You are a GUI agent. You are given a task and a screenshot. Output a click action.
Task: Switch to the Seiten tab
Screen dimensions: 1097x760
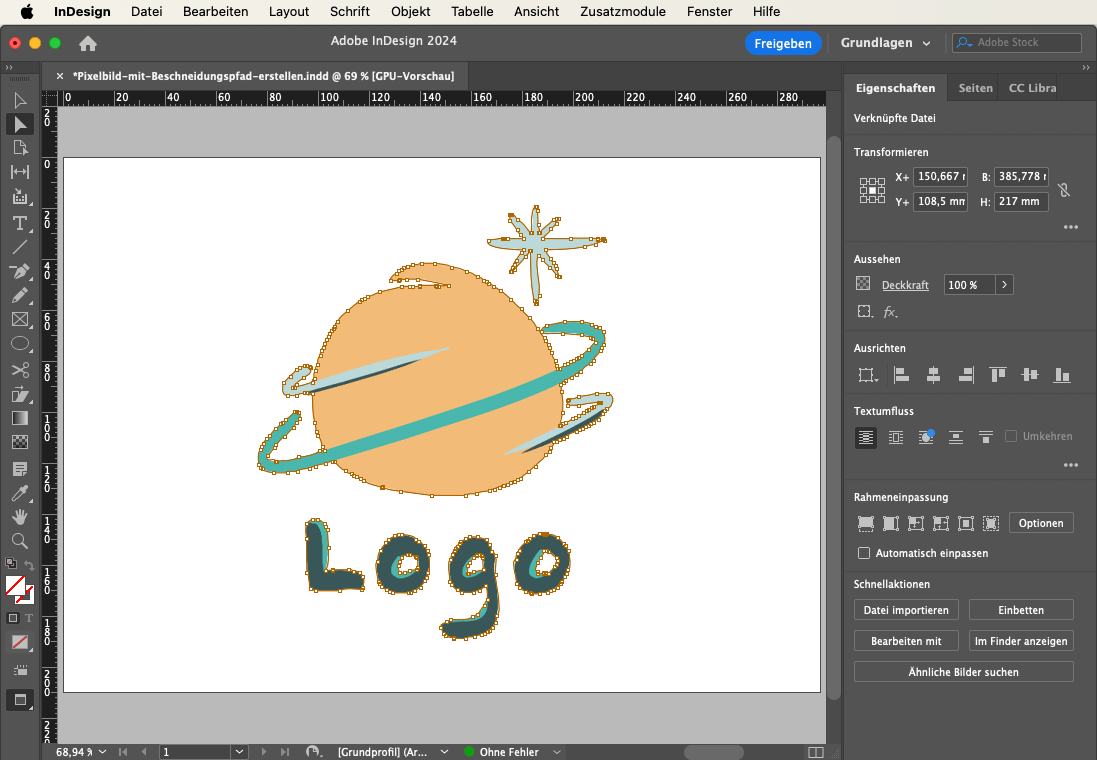[x=975, y=88]
